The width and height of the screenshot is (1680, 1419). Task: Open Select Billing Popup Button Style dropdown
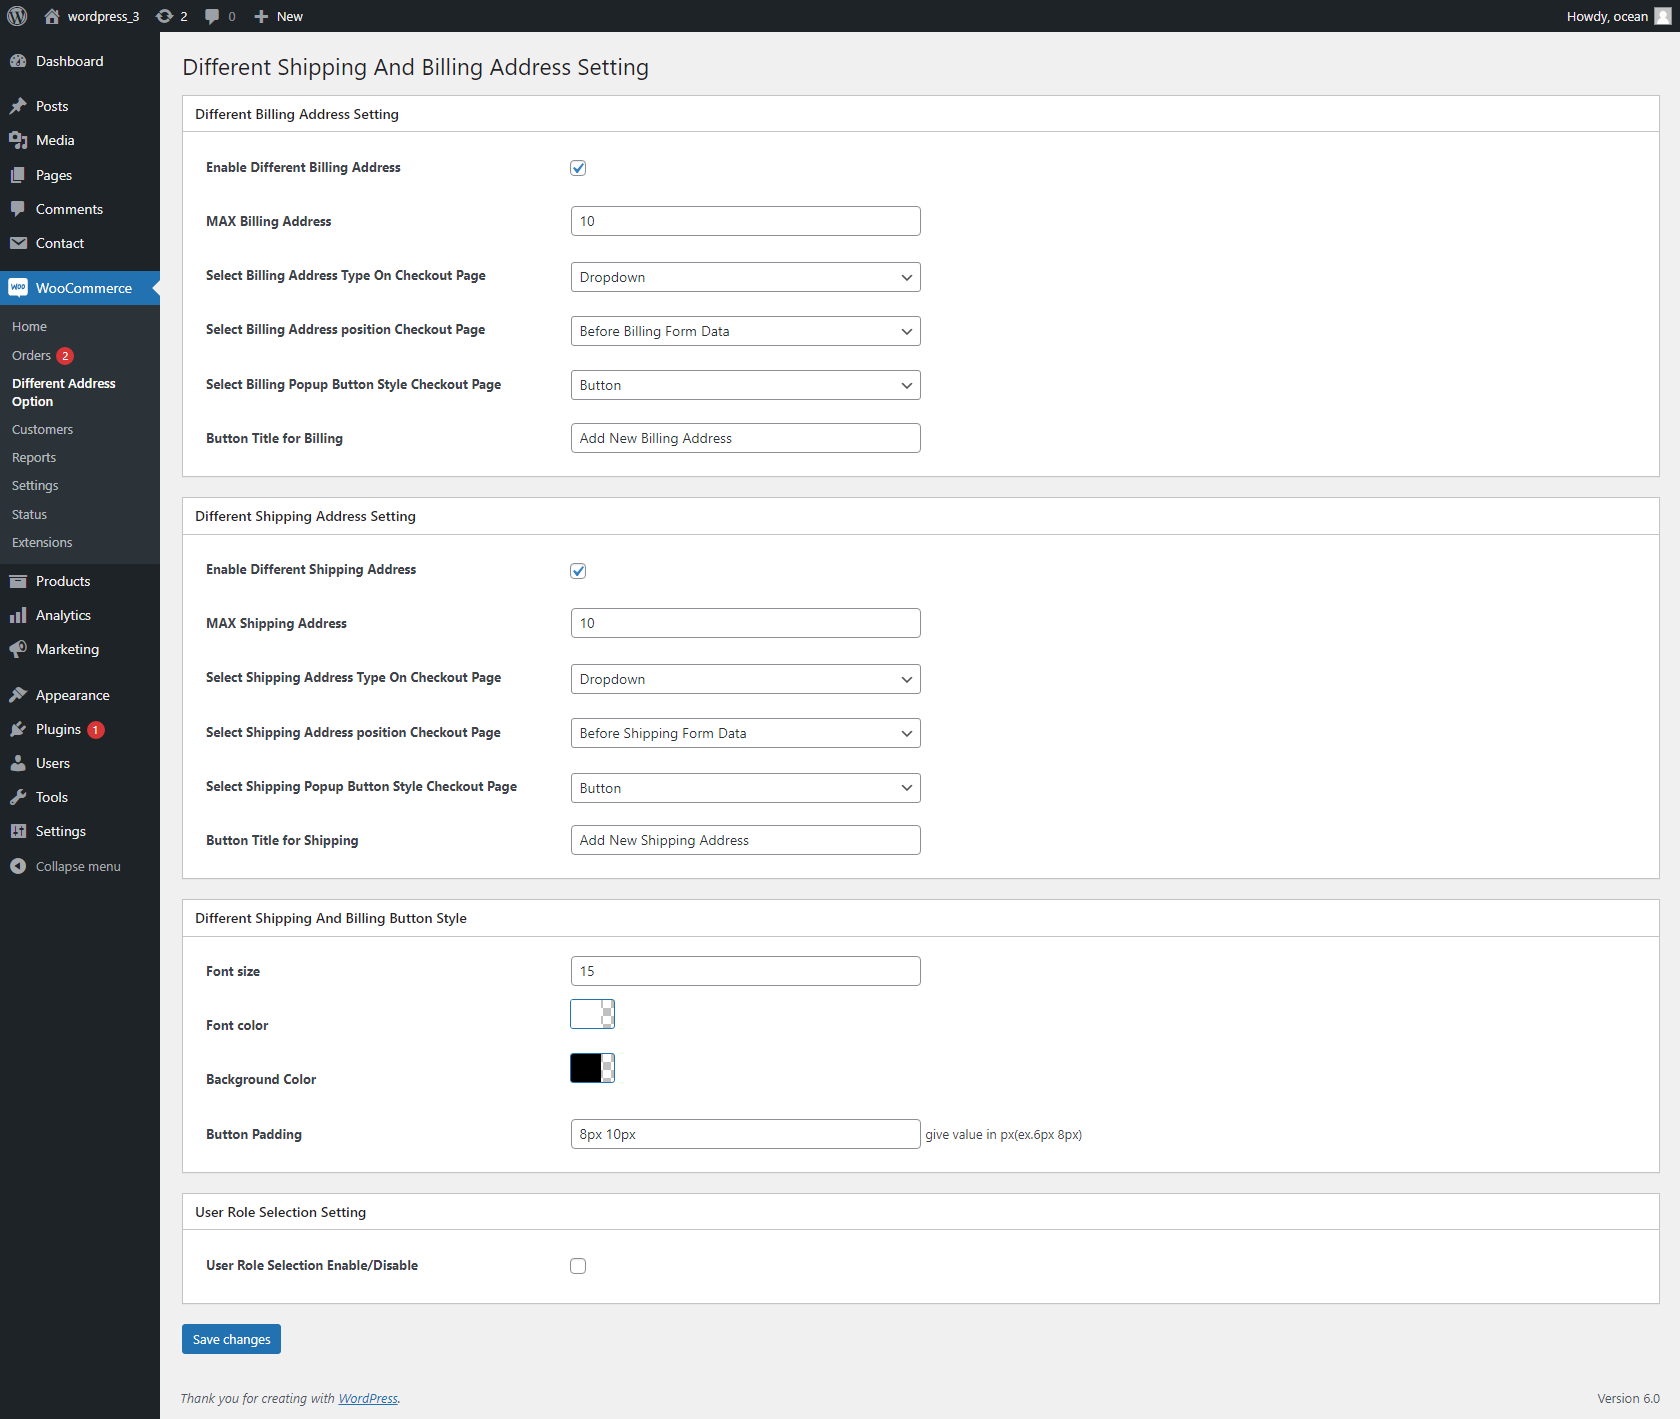point(744,385)
